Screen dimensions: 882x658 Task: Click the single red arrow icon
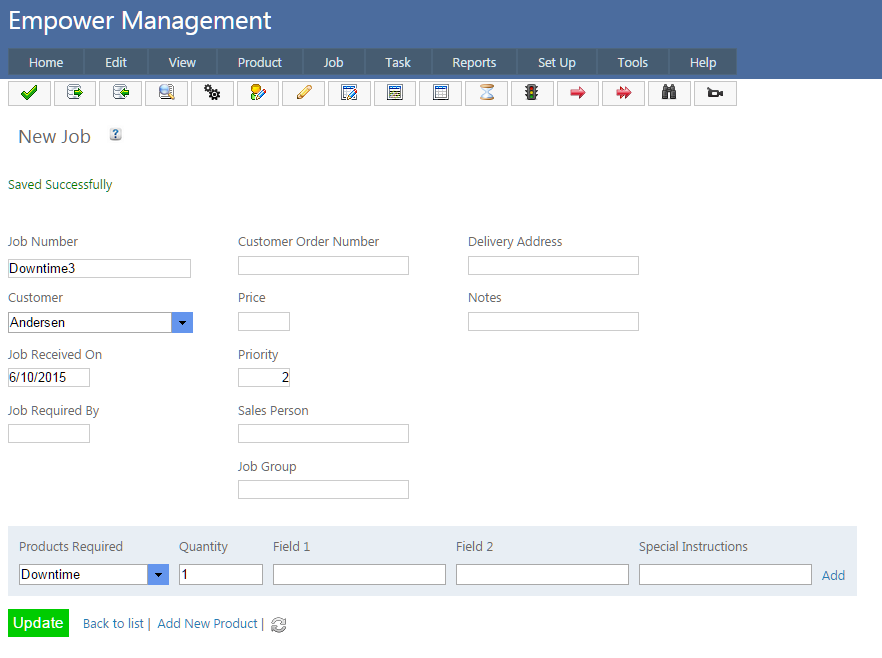click(x=578, y=93)
